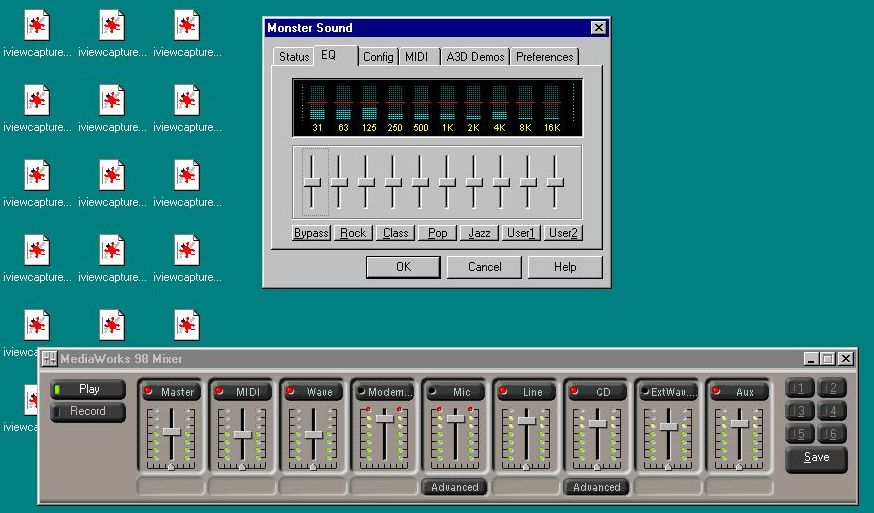This screenshot has height=513, width=874.
Task: Toggle the CD channel mute button
Action: (596, 391)
